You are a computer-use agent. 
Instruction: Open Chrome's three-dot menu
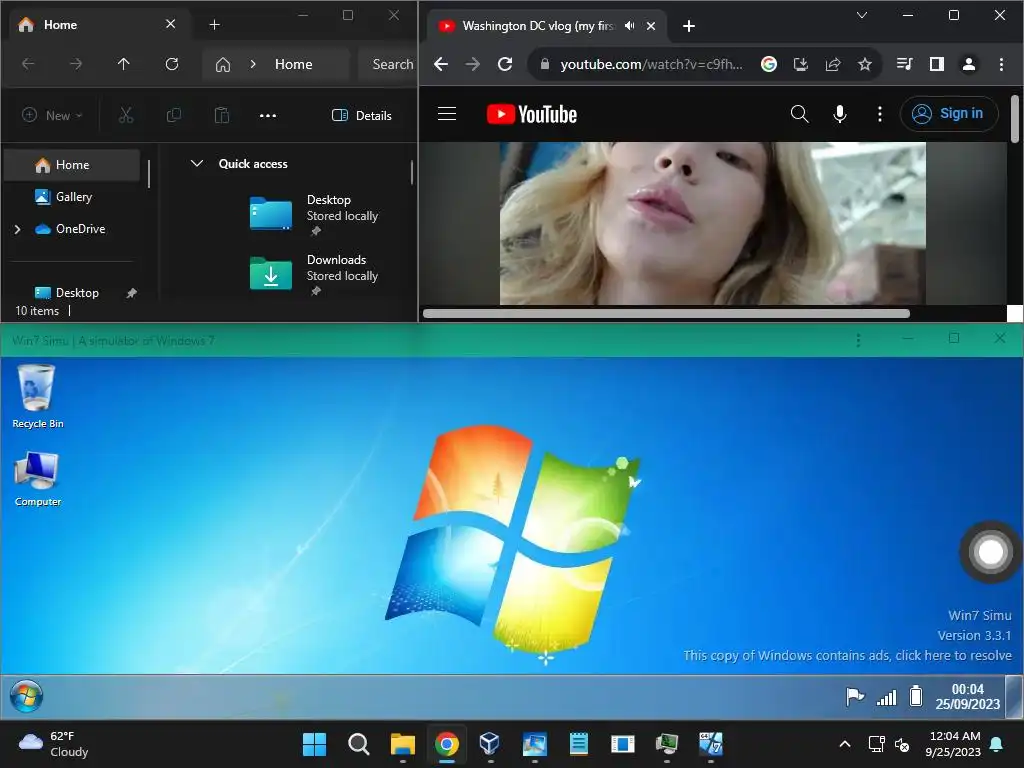click(1001, 64)
